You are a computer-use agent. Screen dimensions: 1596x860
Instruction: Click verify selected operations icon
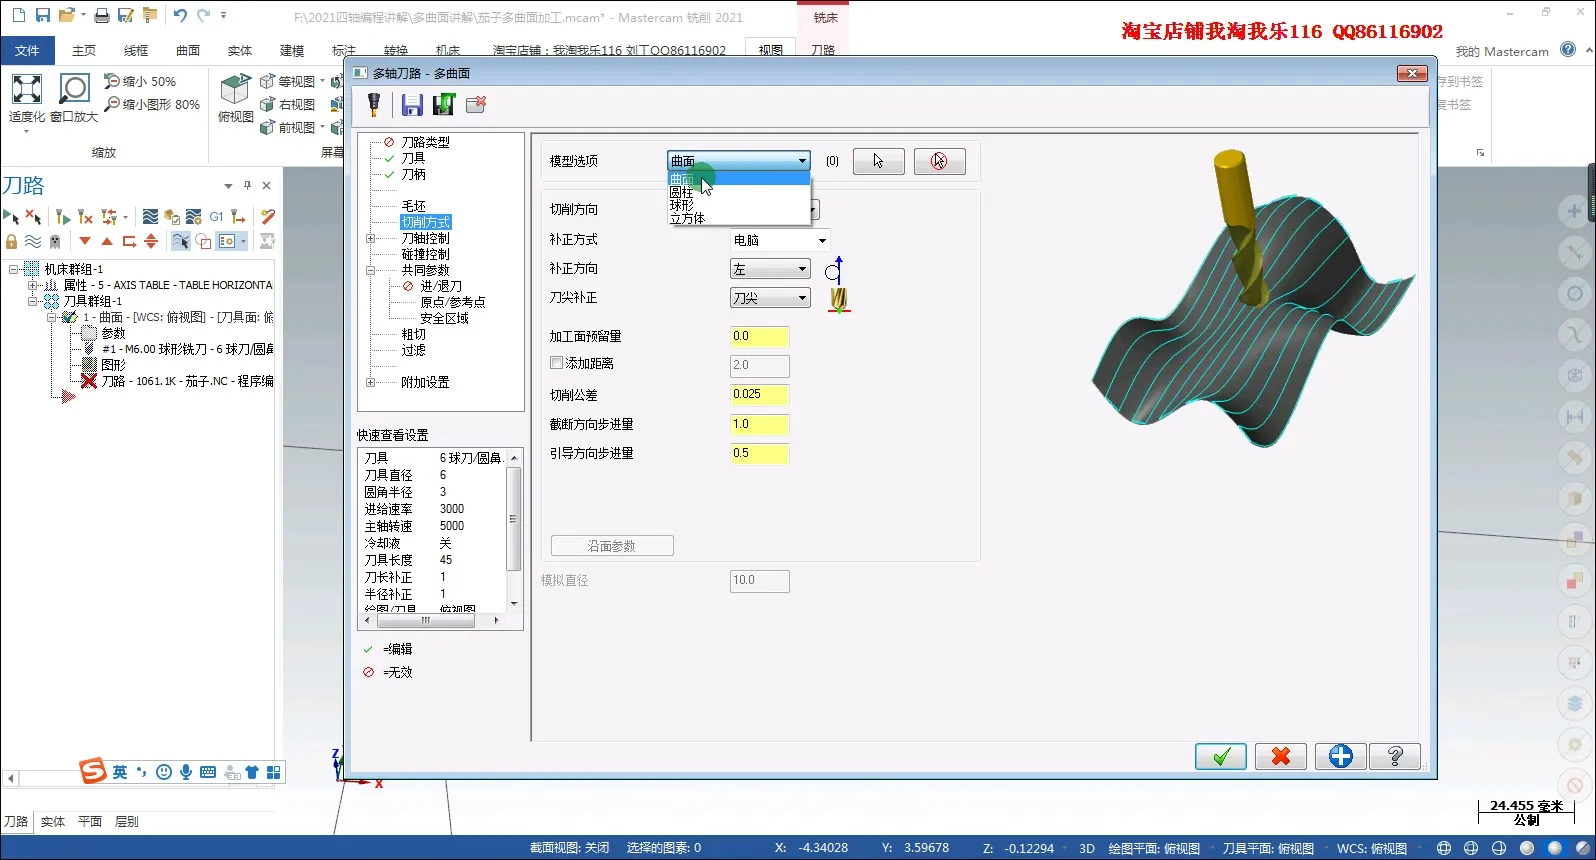[172, 216]
